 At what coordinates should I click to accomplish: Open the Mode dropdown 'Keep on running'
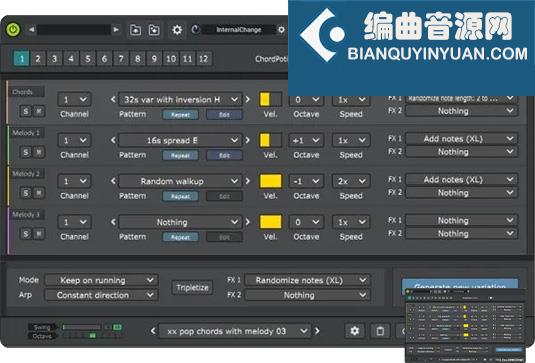tap(101, 280)
